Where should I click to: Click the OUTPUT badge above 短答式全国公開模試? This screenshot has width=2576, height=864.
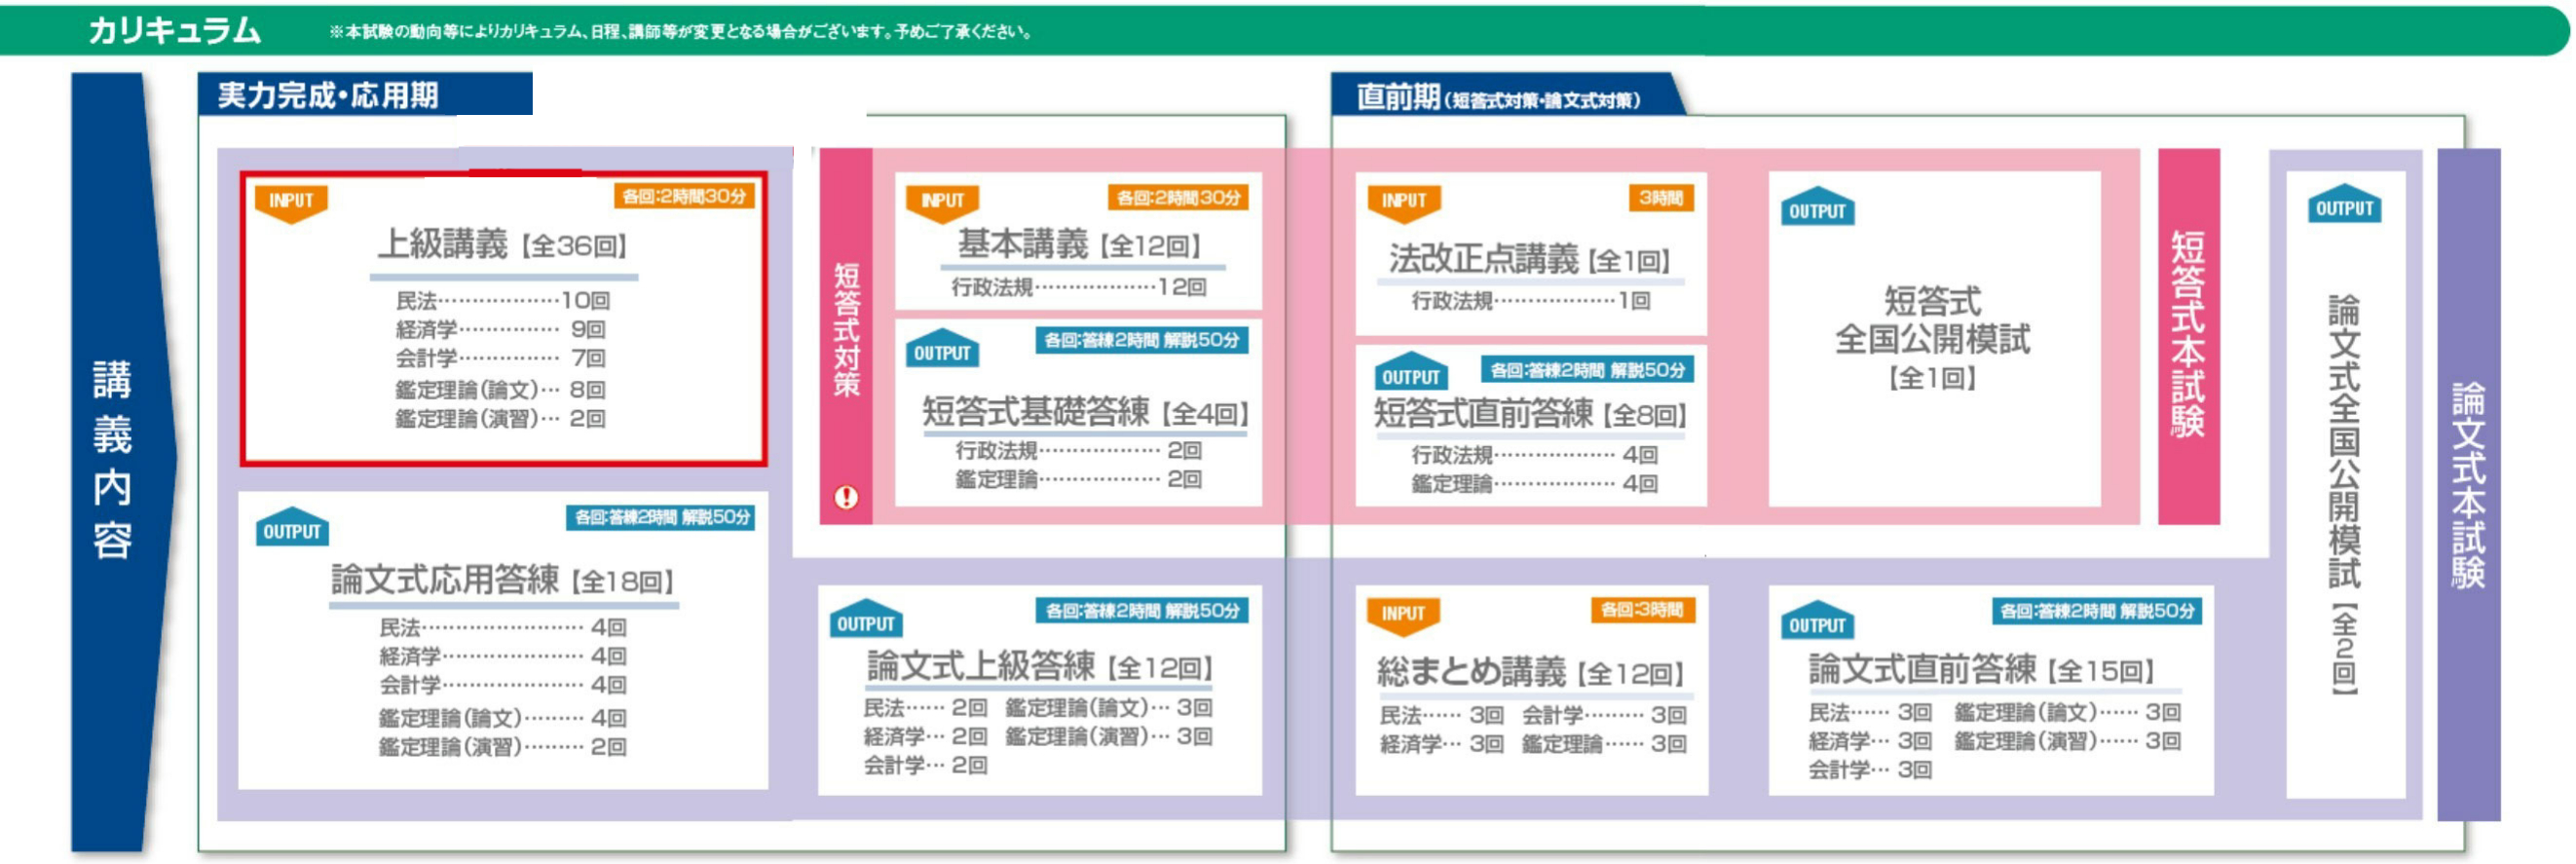(1817, 210)
